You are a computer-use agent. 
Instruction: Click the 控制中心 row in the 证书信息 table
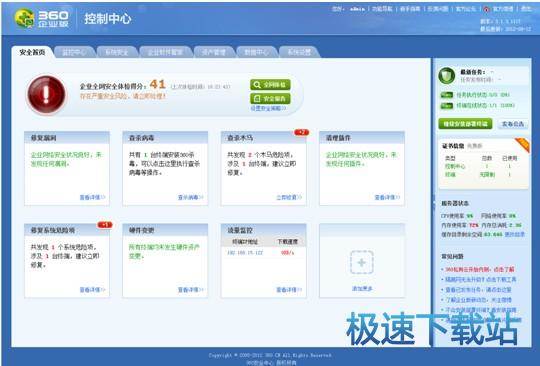482,166
